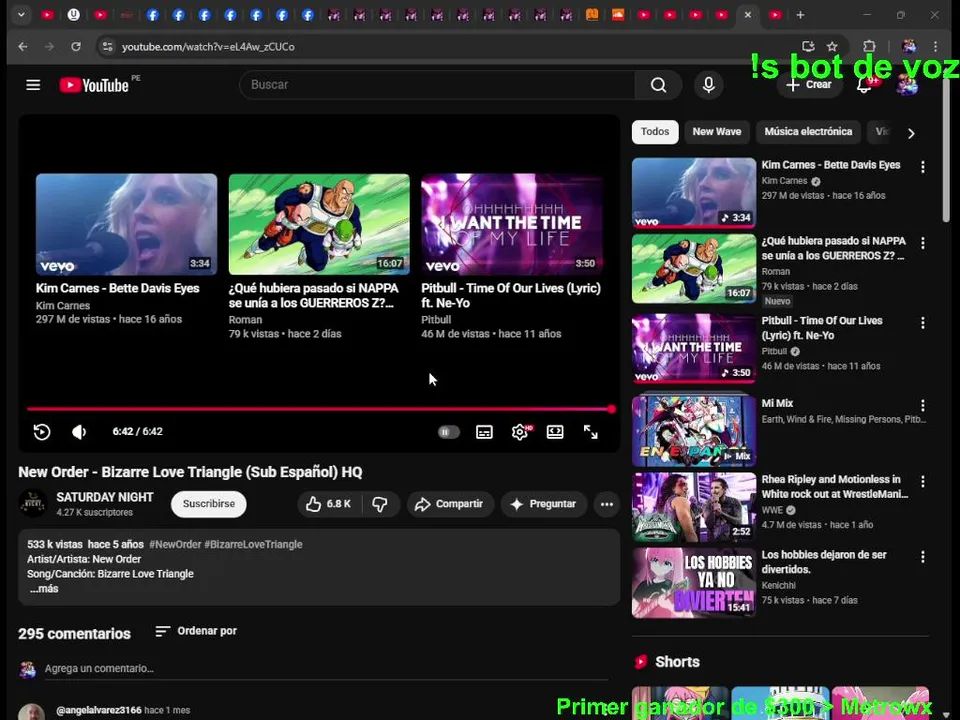The width and height of the screenshot is (960, 720).
Task: Expand Chrome tab search dropdown
Action: pyautogui.click(x=21, y=15)
